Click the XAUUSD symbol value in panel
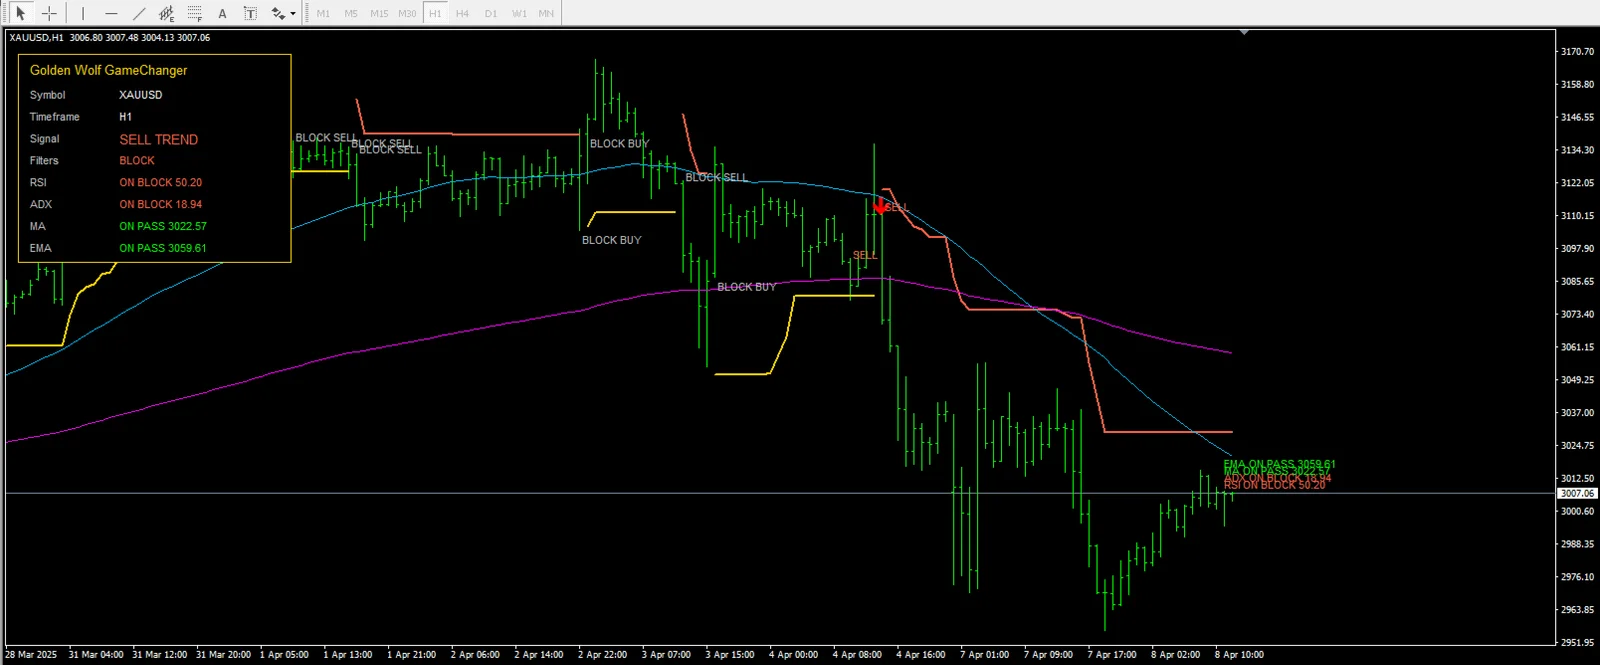The width and height of the screenshot is (1600, 665). coord(141,95)
